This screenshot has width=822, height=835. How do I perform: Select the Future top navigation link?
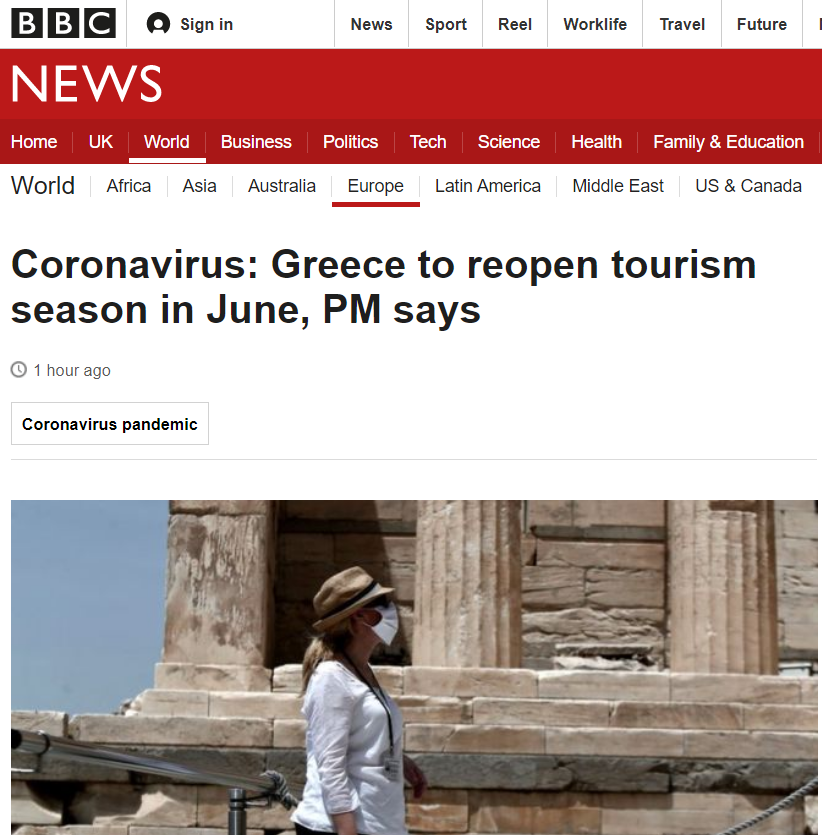762,24
